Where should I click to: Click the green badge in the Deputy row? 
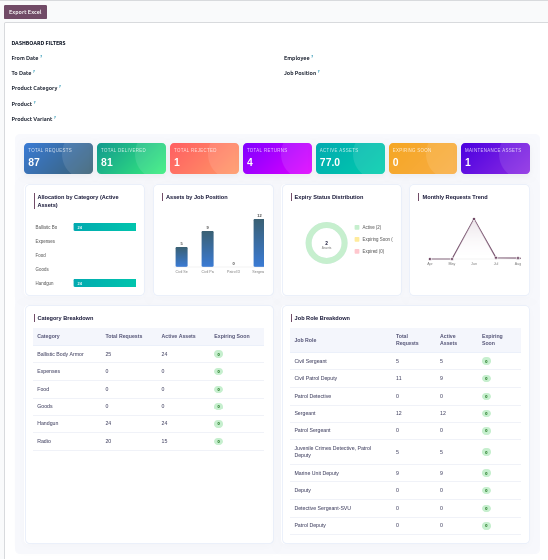(486, 490)
